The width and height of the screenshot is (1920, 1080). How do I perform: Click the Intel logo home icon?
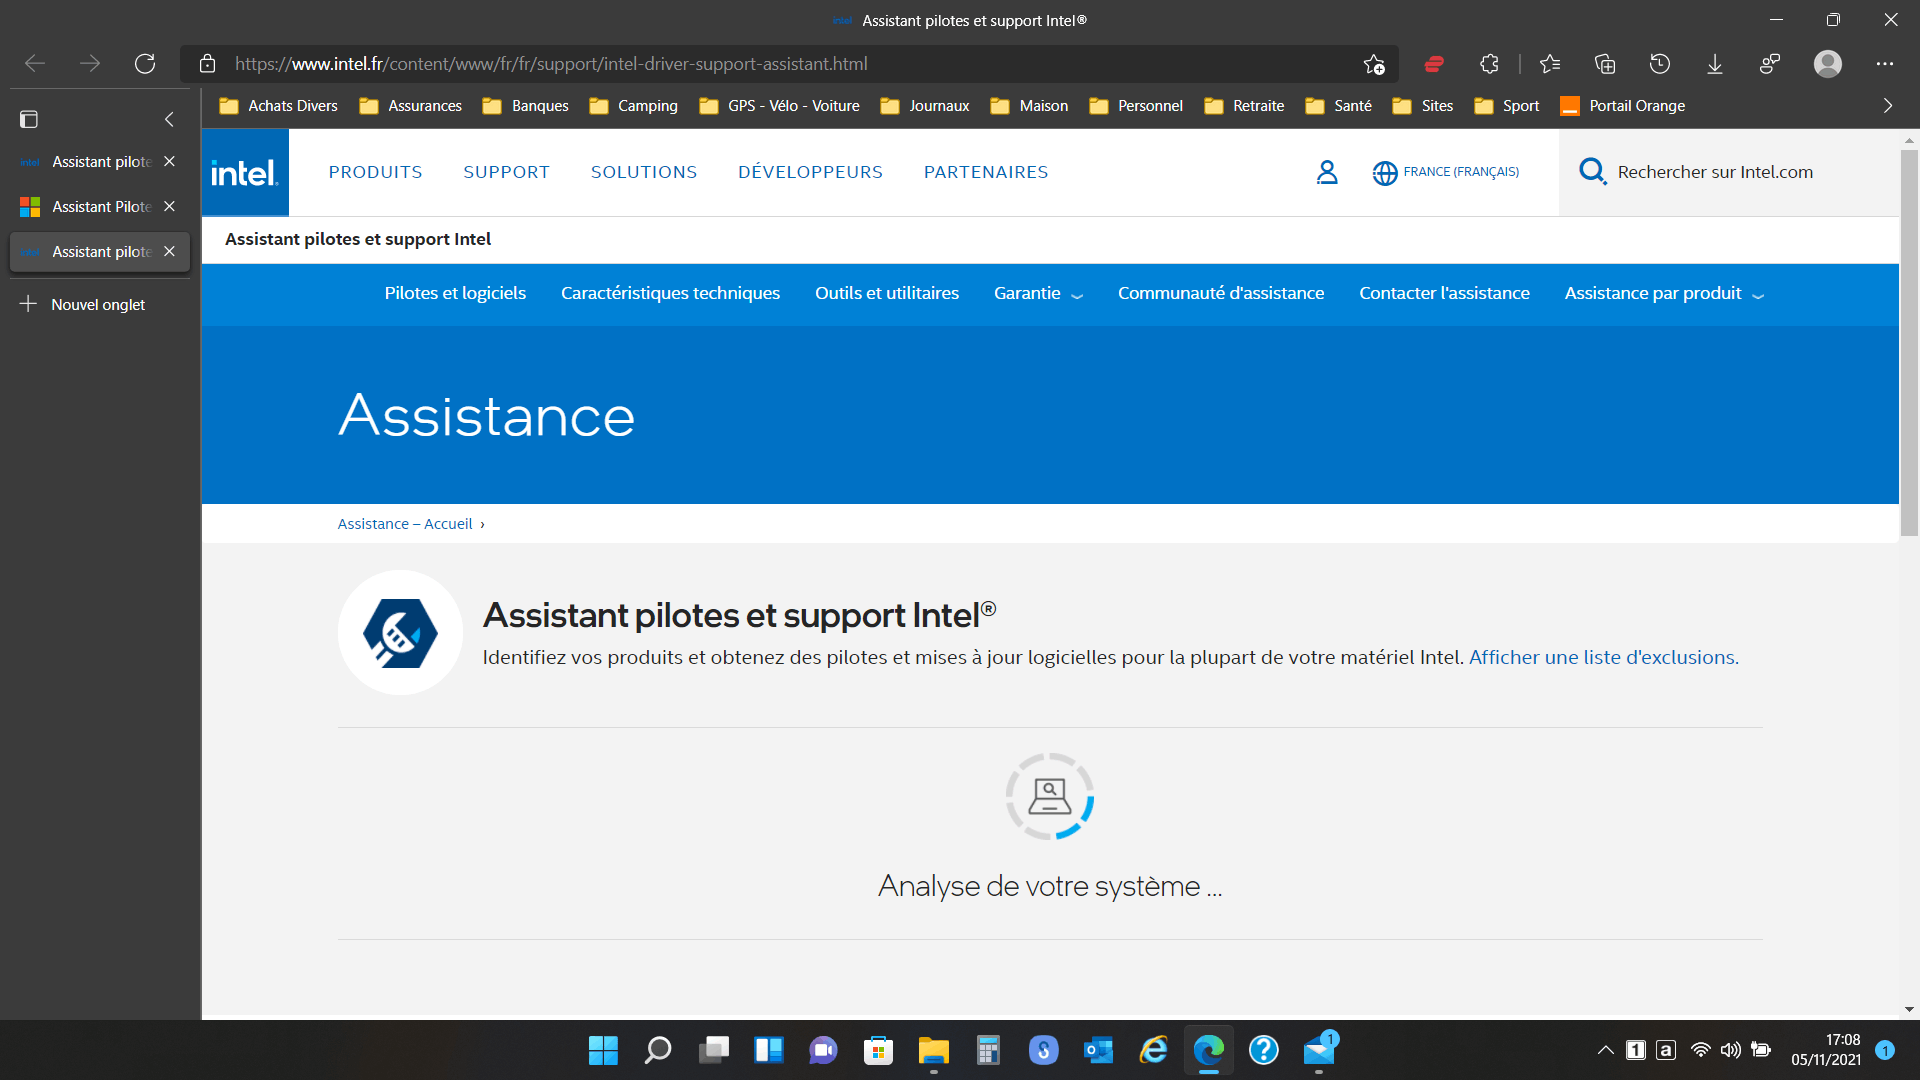click(245, 173)
